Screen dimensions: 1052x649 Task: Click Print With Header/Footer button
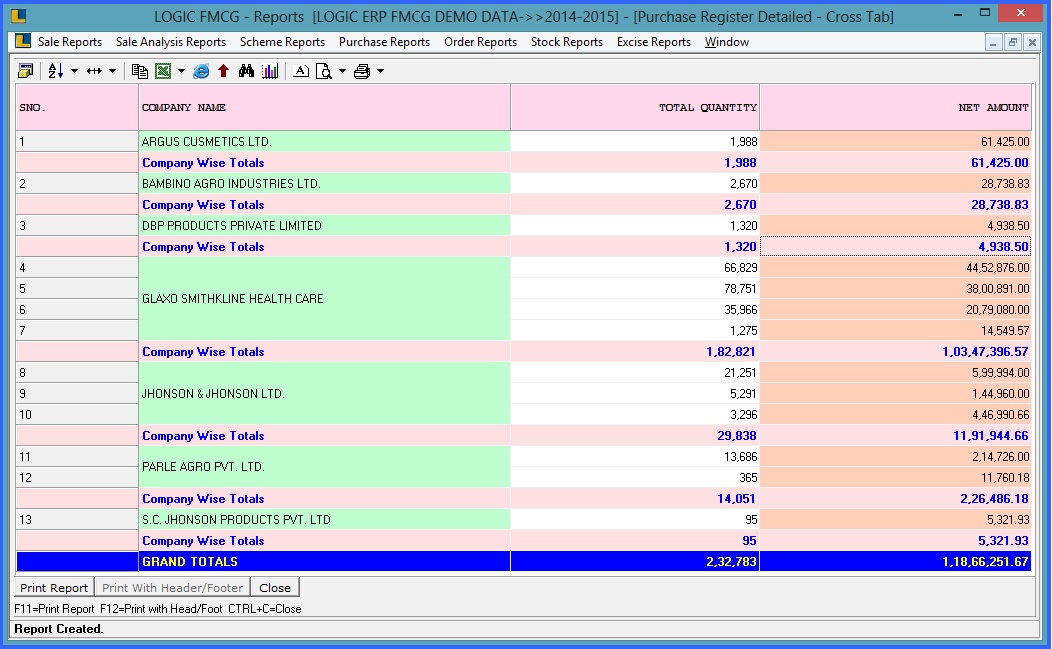172,587
